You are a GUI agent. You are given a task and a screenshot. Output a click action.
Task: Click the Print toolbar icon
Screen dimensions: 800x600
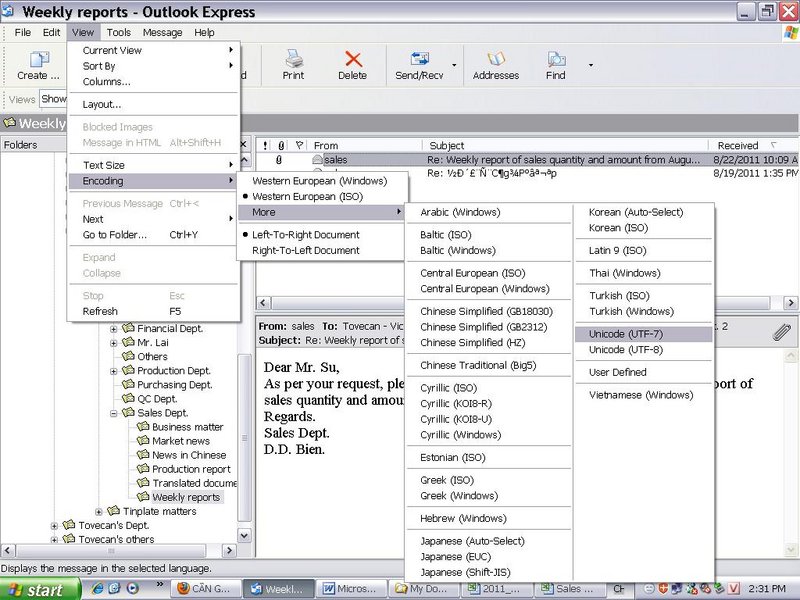(x=293, y=65)
